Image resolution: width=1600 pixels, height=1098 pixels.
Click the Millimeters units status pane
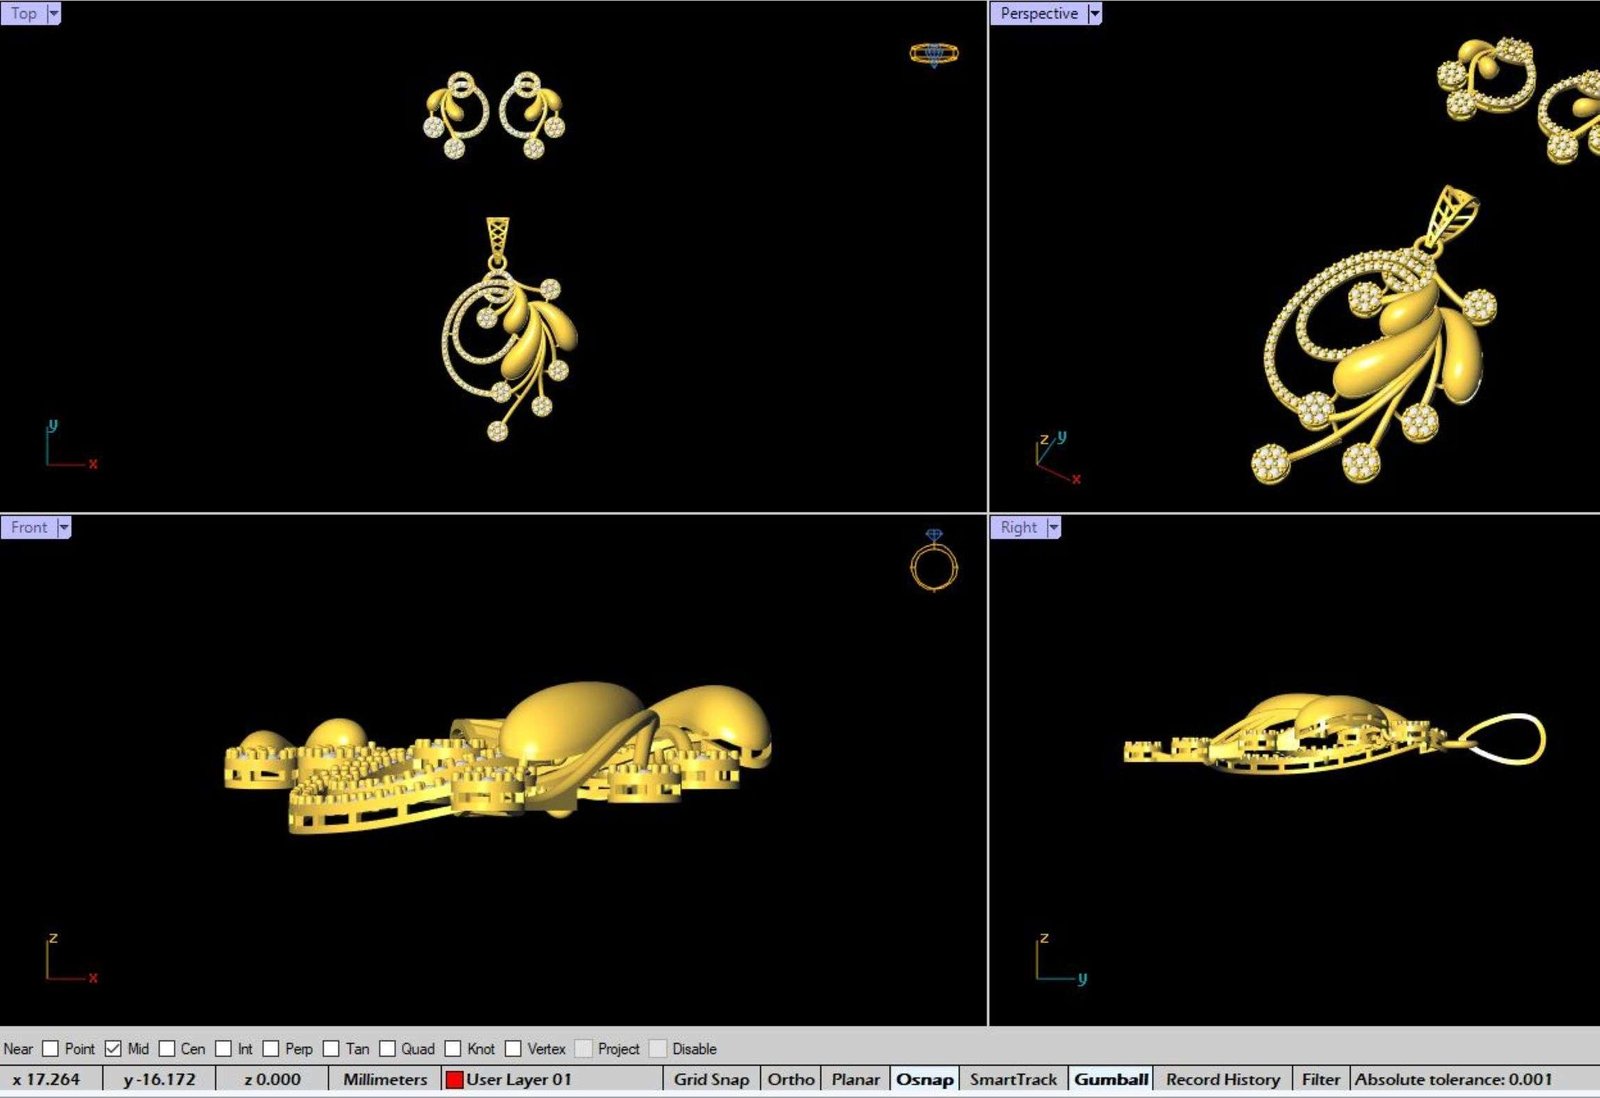[385, 1079]
